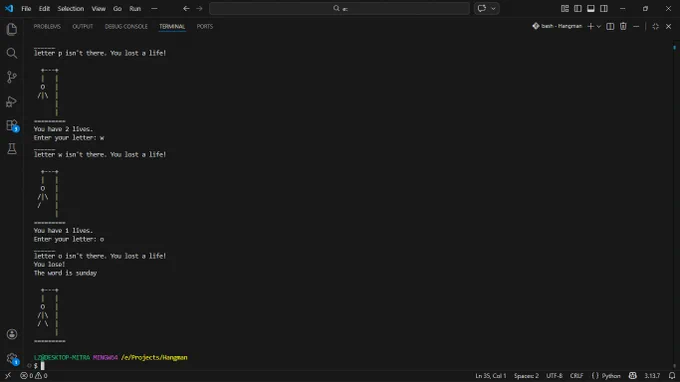Screen dimensions: 680x382
Task: Click the command center search box
Action: [x=339, y=8]
